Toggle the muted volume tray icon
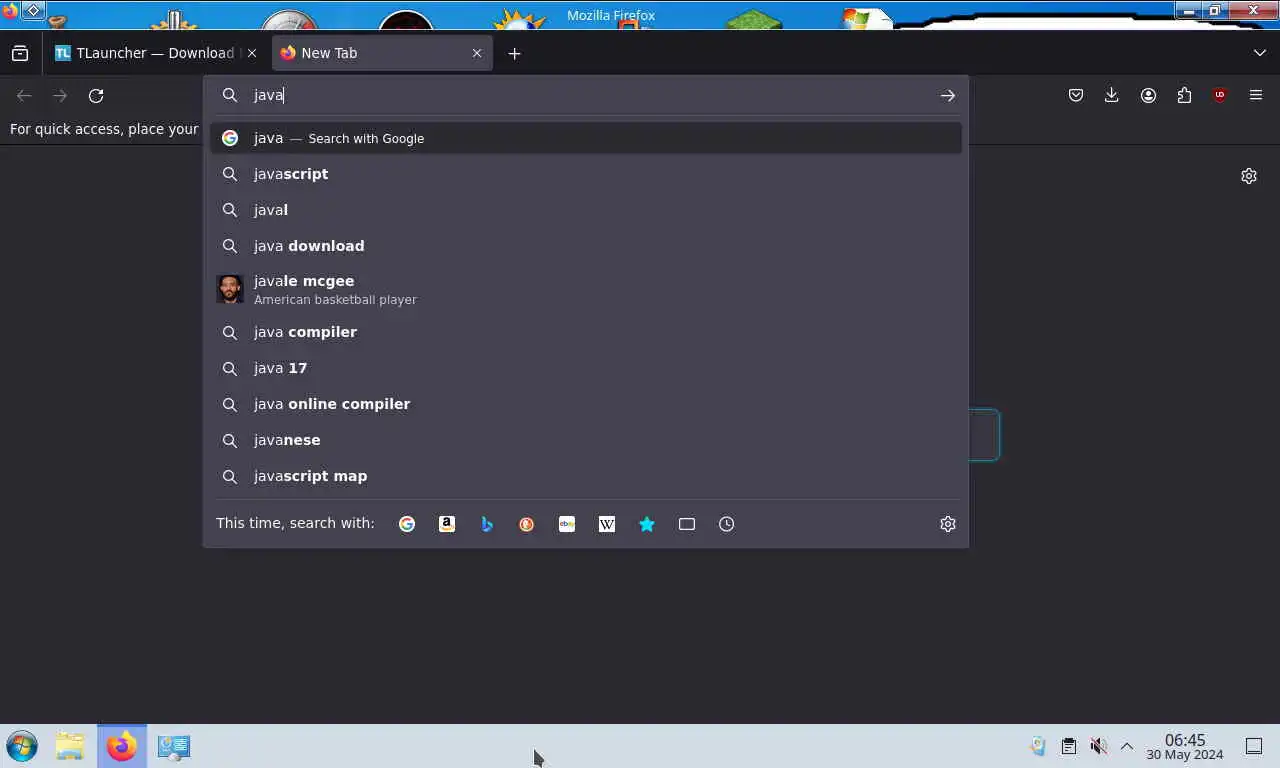Screen dimensions: 1280x768 pos(1098,746)
